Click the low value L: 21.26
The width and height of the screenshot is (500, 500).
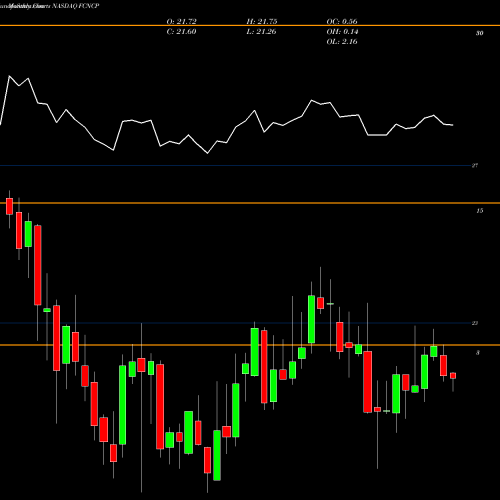261,32
